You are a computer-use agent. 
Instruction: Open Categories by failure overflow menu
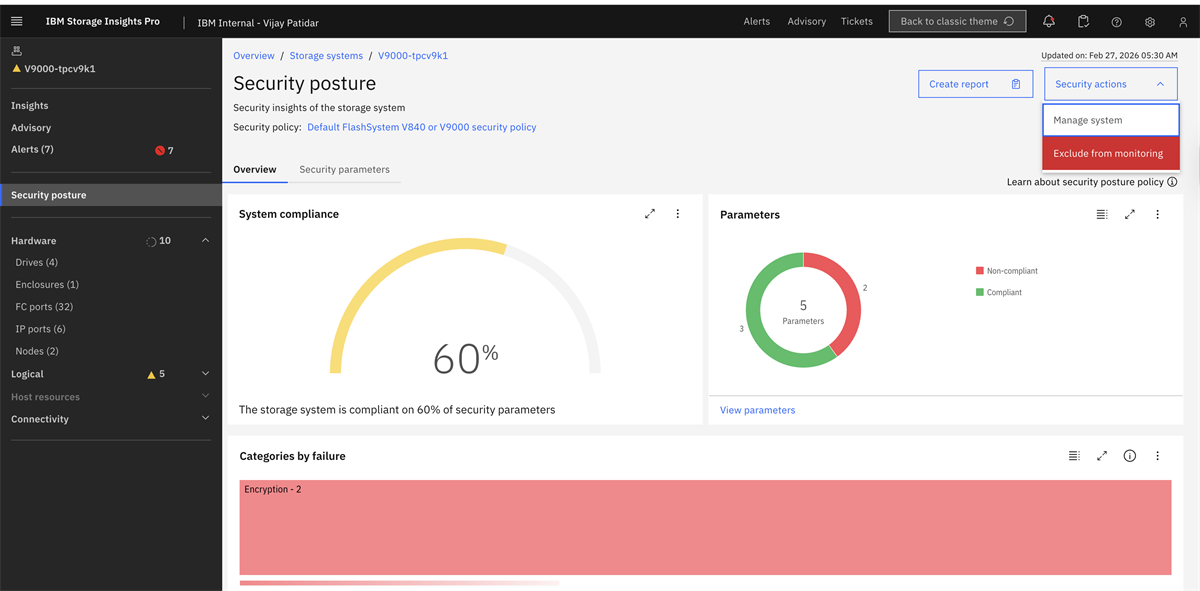coord(1158,456)
